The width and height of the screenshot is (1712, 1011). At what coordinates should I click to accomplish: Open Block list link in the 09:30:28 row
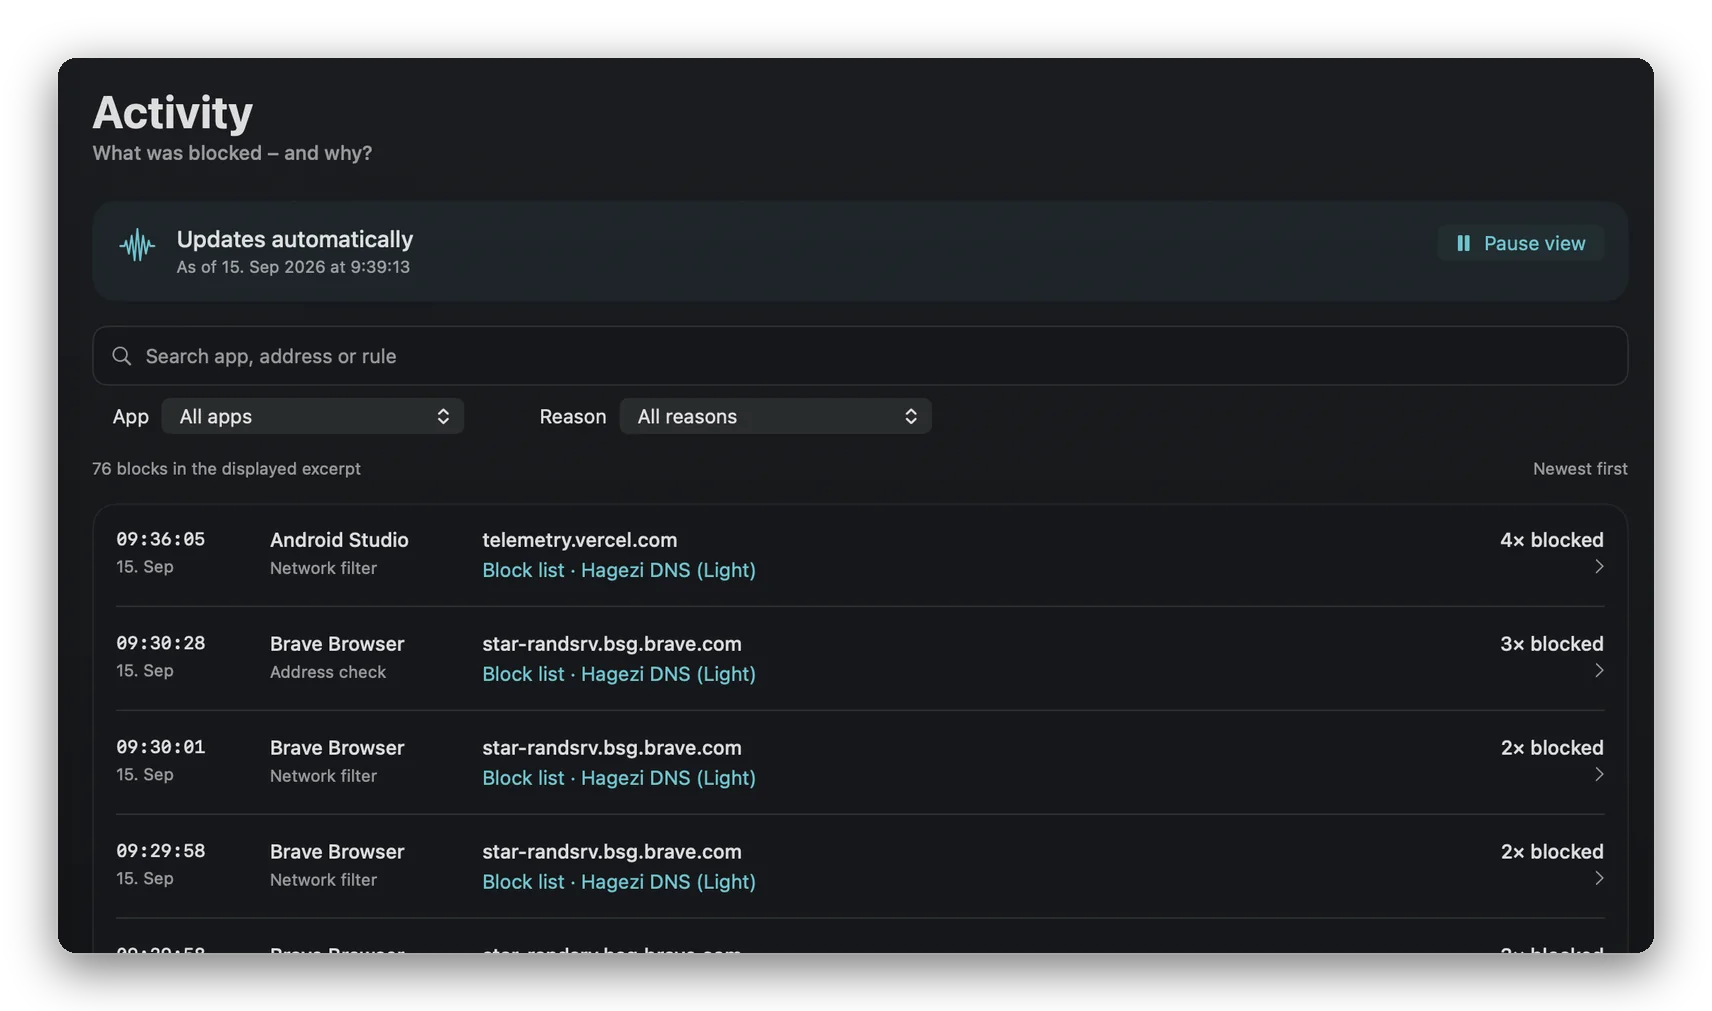coord(619,674)
